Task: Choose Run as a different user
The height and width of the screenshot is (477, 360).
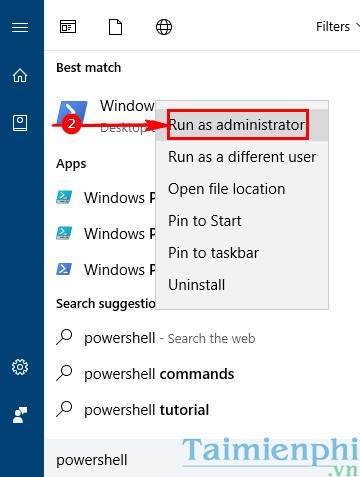Action: point(242,157)
